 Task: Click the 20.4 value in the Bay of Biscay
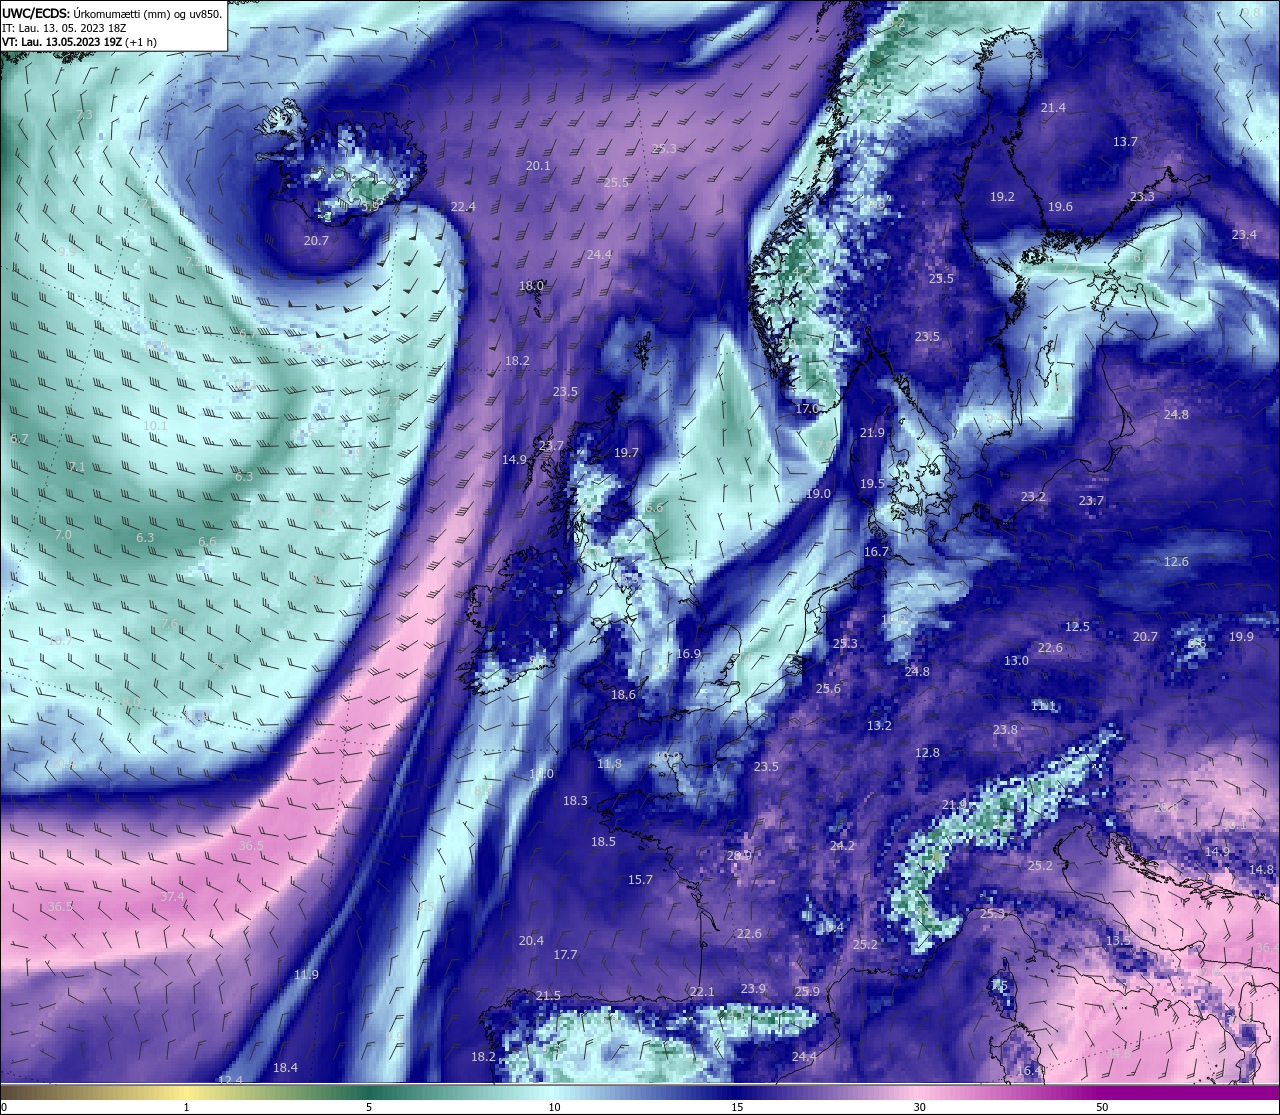(531, 941)
